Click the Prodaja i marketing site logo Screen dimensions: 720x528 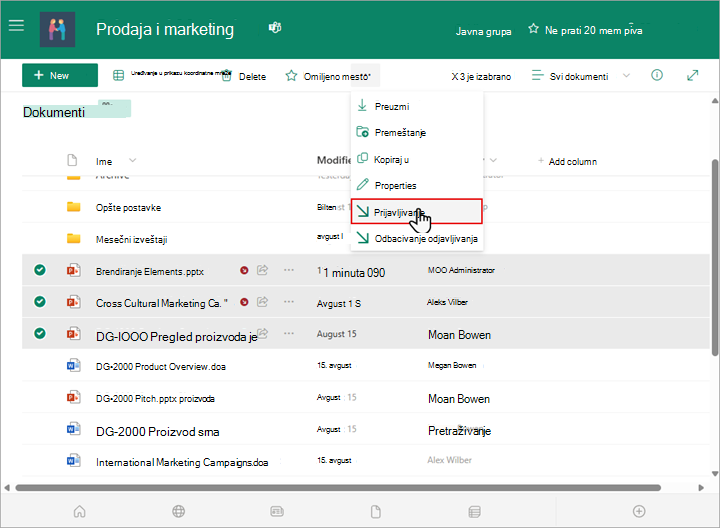(x=57, y=29)
